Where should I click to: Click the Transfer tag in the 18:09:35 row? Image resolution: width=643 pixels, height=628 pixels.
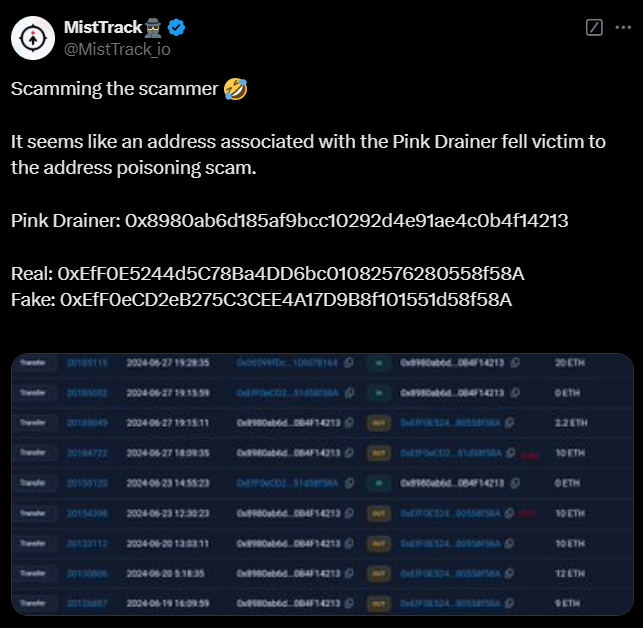point(34,450)
